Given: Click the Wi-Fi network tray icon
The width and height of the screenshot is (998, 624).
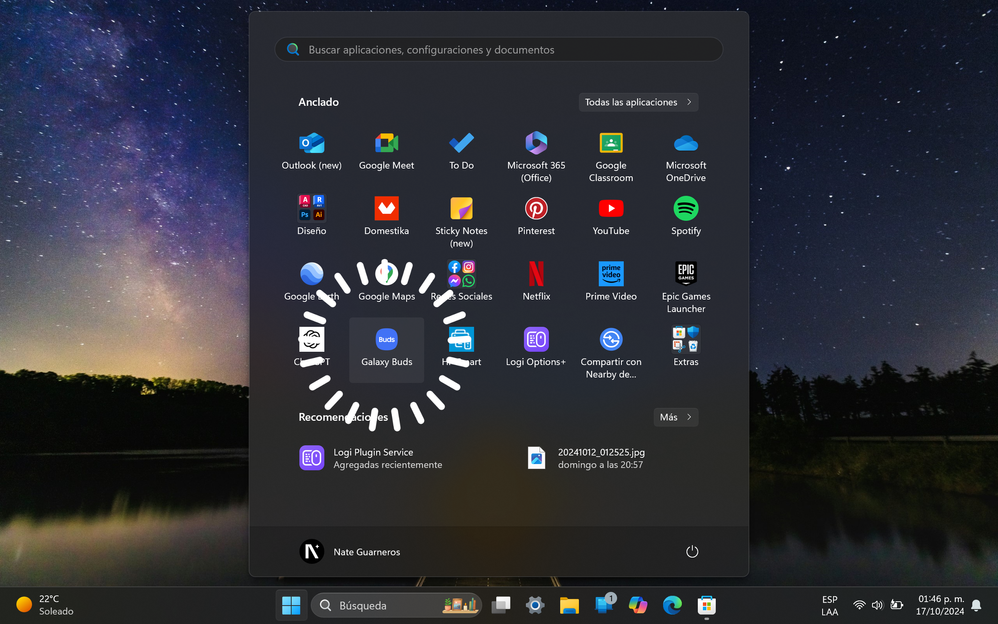Looking at the screenshot, I should pos(859,606).
